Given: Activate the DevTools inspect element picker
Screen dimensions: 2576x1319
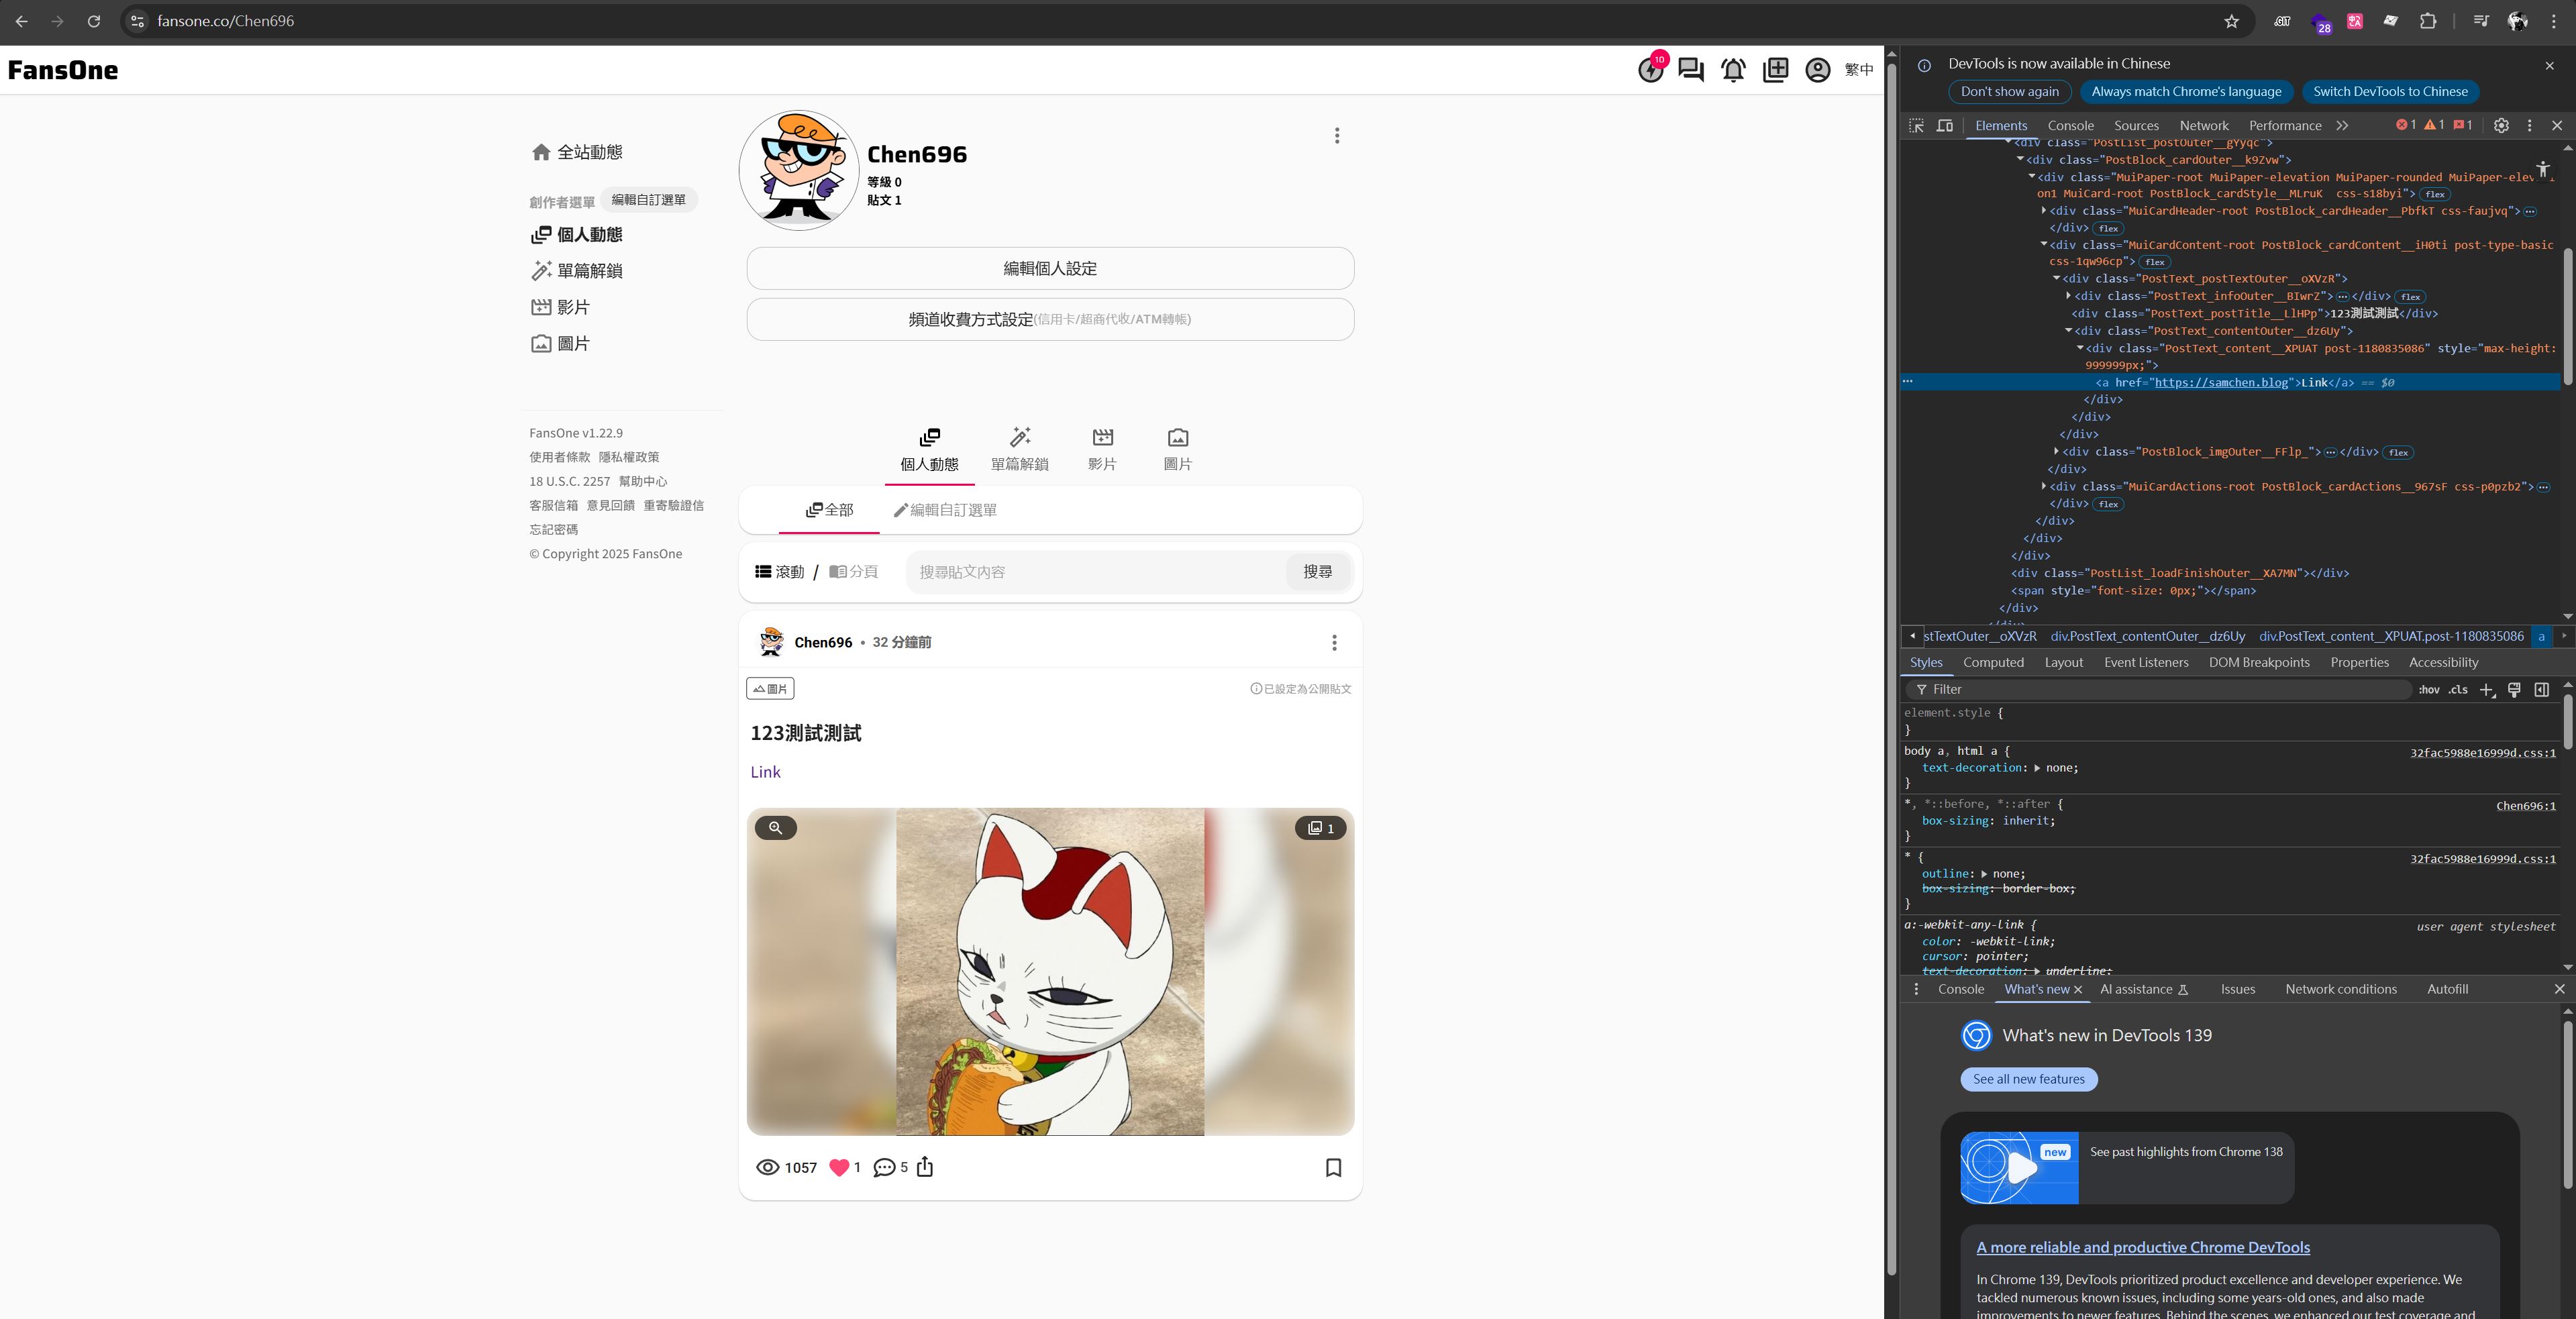Looking at the screenshot, I should [x=1916, y=126].
